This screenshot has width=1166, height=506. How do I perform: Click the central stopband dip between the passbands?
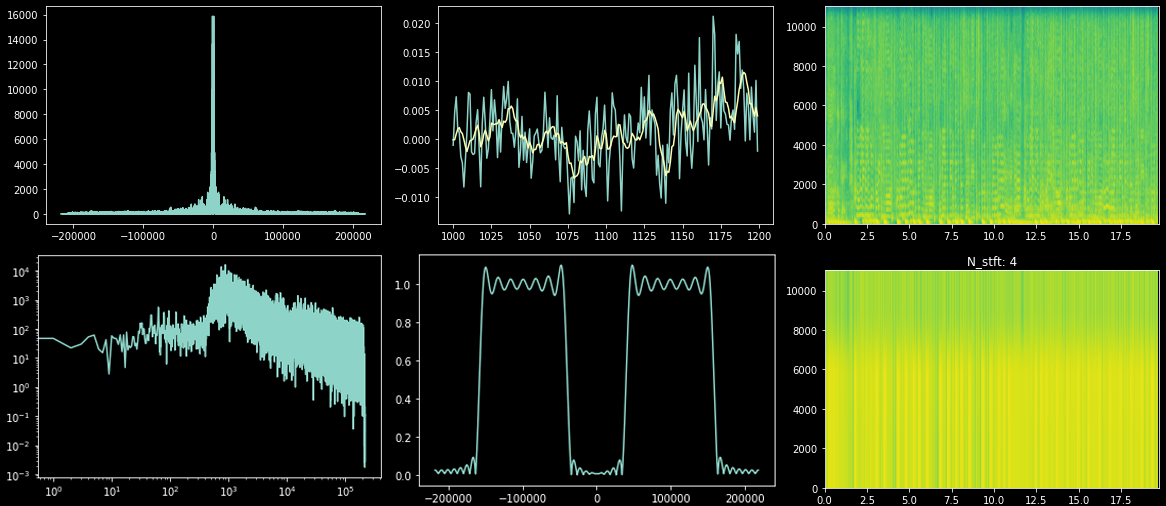[x=597, y=470]
